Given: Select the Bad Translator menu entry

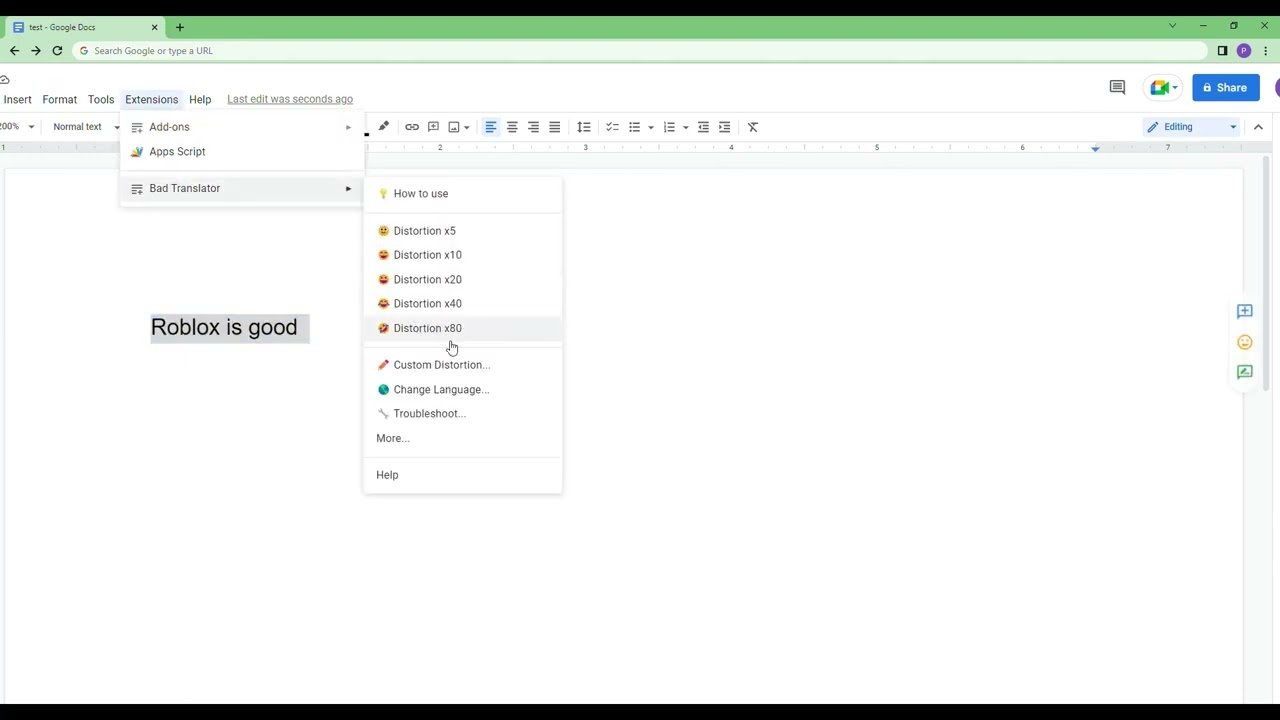Looking at the screenshot, I should [241, 188].
